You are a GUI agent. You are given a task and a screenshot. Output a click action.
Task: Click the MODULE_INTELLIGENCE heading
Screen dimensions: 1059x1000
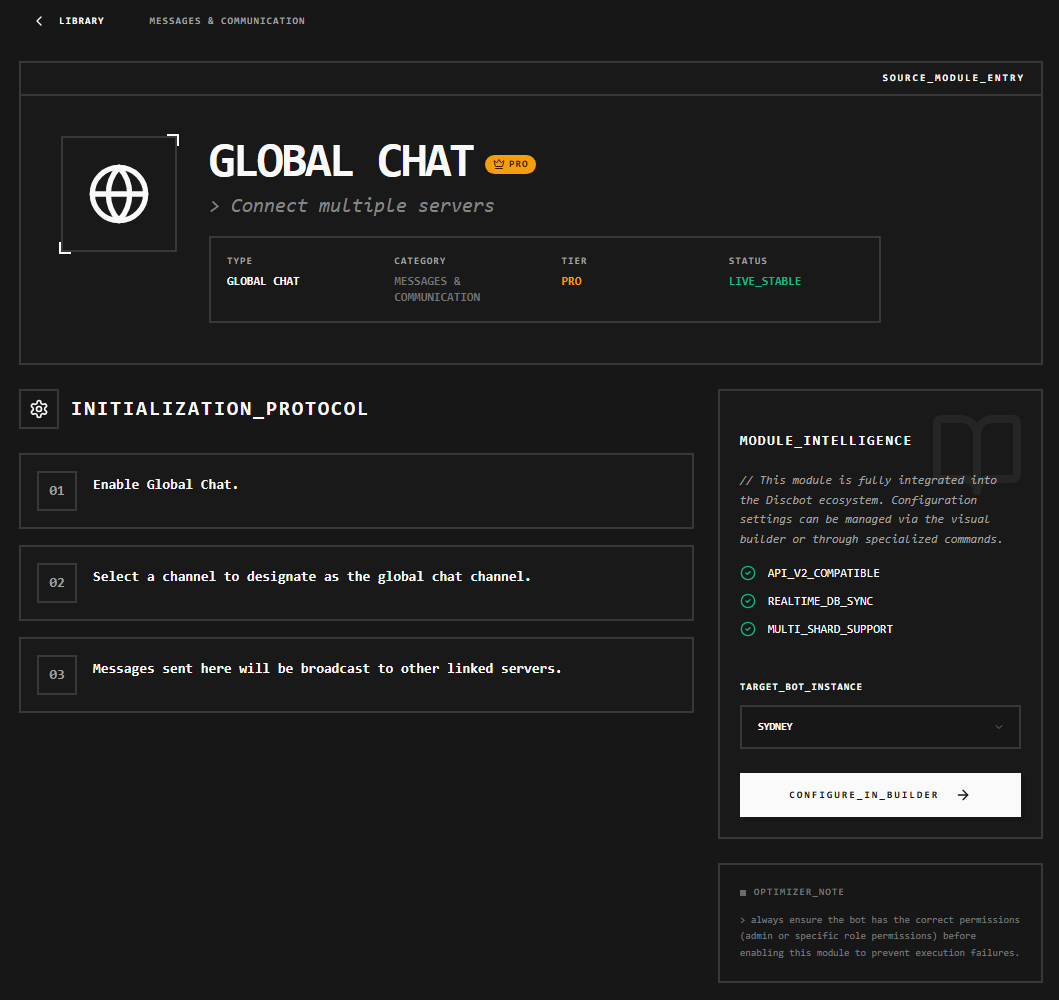pos(825,441)
